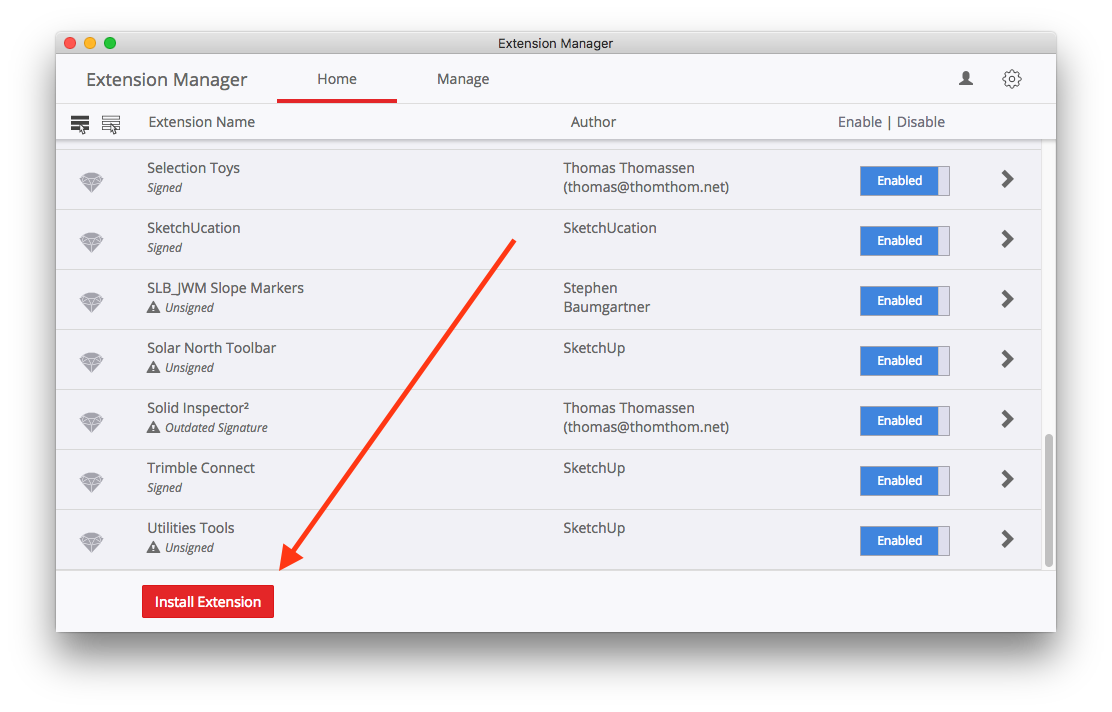Click the Utilities Tools unsigned warning icon
Viewport: 1112px width, 712px height.
(x=153, y=547)
